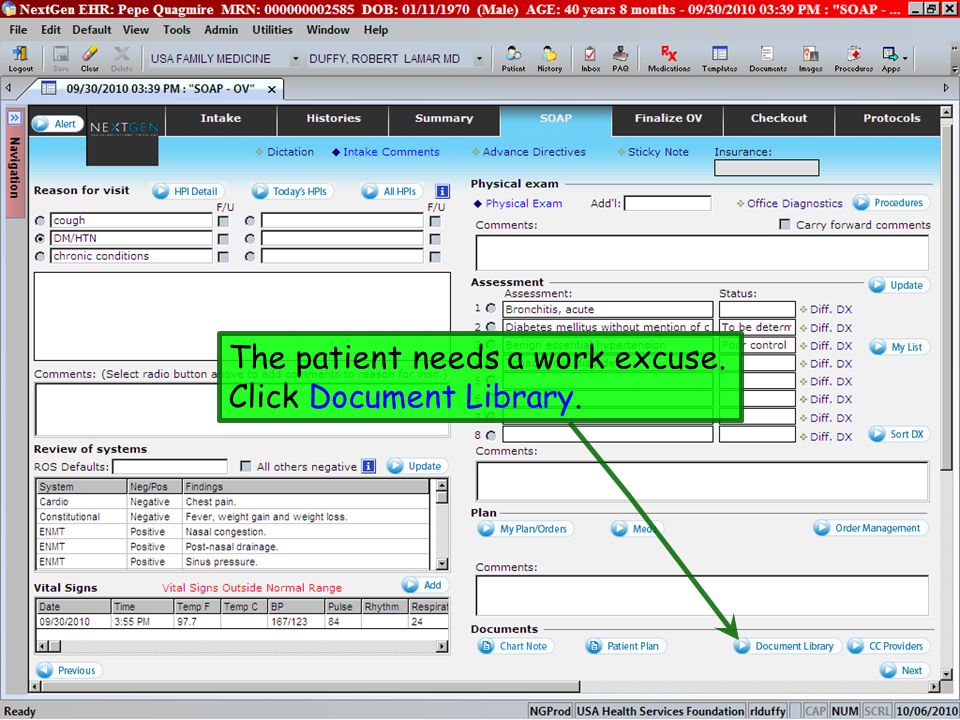Image resolution: width=960 pixels, height=720 pixels.
Task: Click the CC Providers button
Action: point(888,646)
